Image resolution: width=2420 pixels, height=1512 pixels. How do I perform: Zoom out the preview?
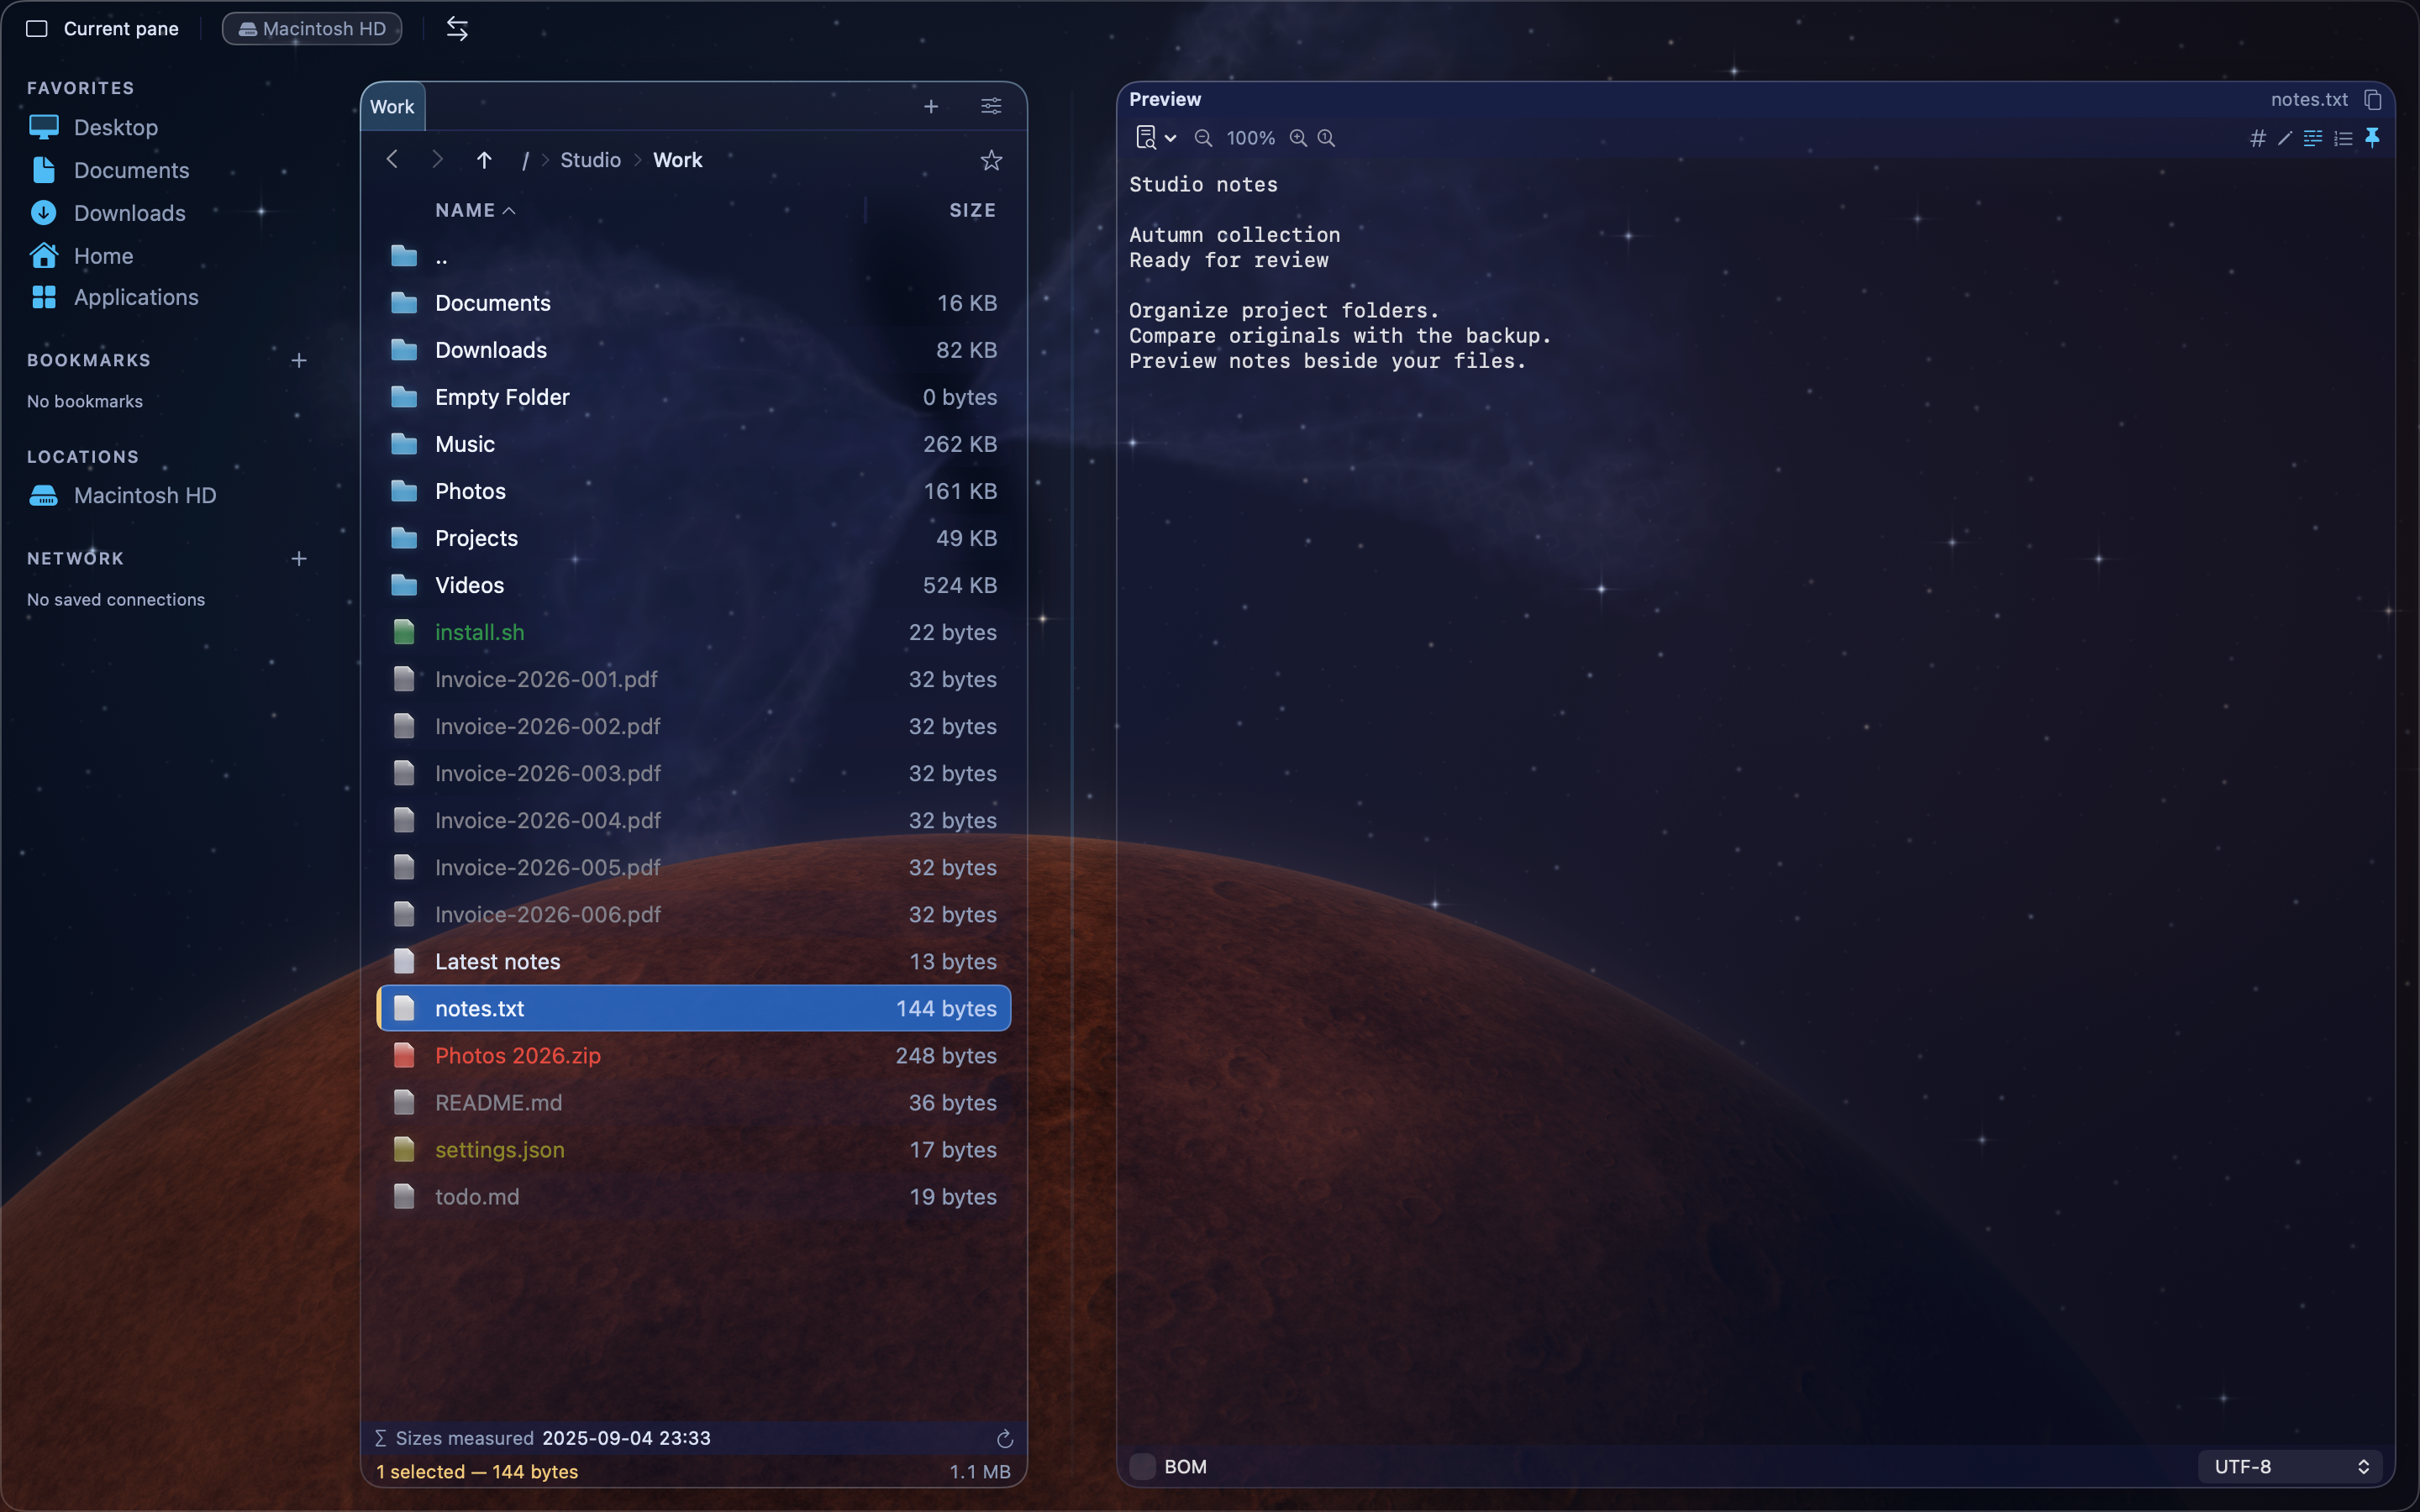click(1203, 138)
